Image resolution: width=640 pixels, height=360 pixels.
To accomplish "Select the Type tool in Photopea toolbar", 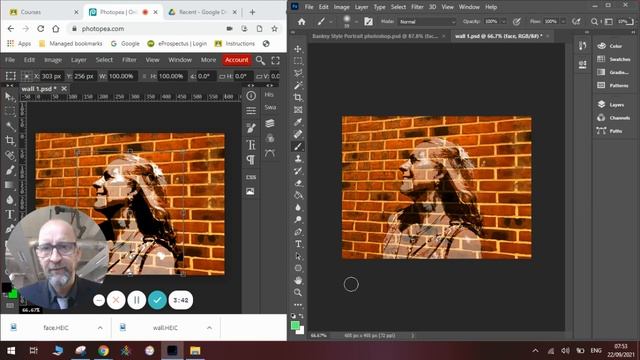I will point(10,214).
